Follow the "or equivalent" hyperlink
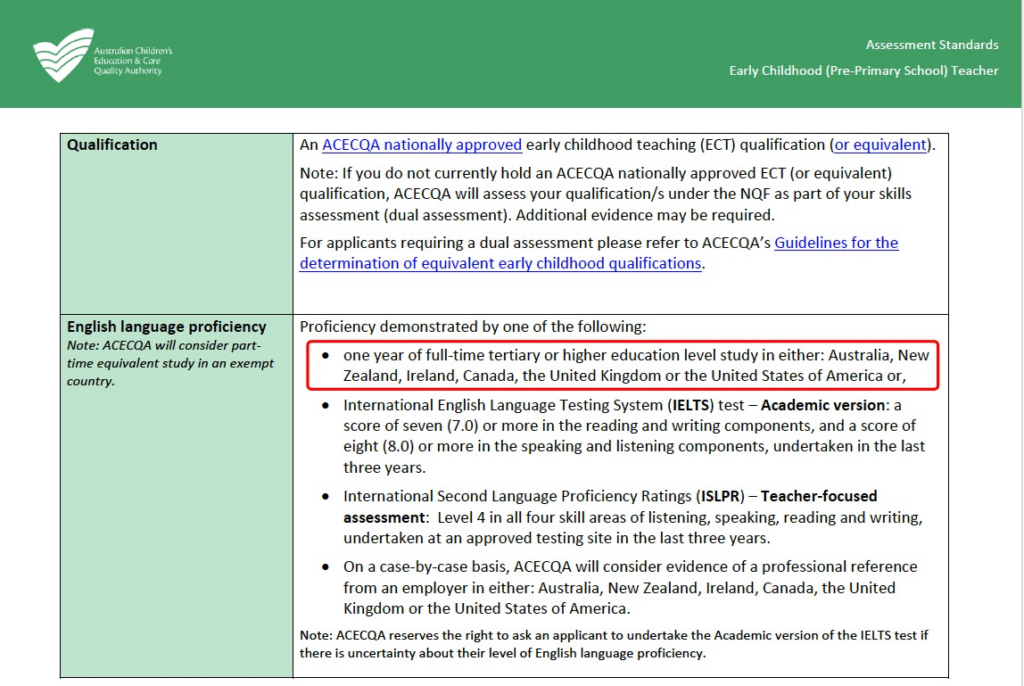 [880, 144]
